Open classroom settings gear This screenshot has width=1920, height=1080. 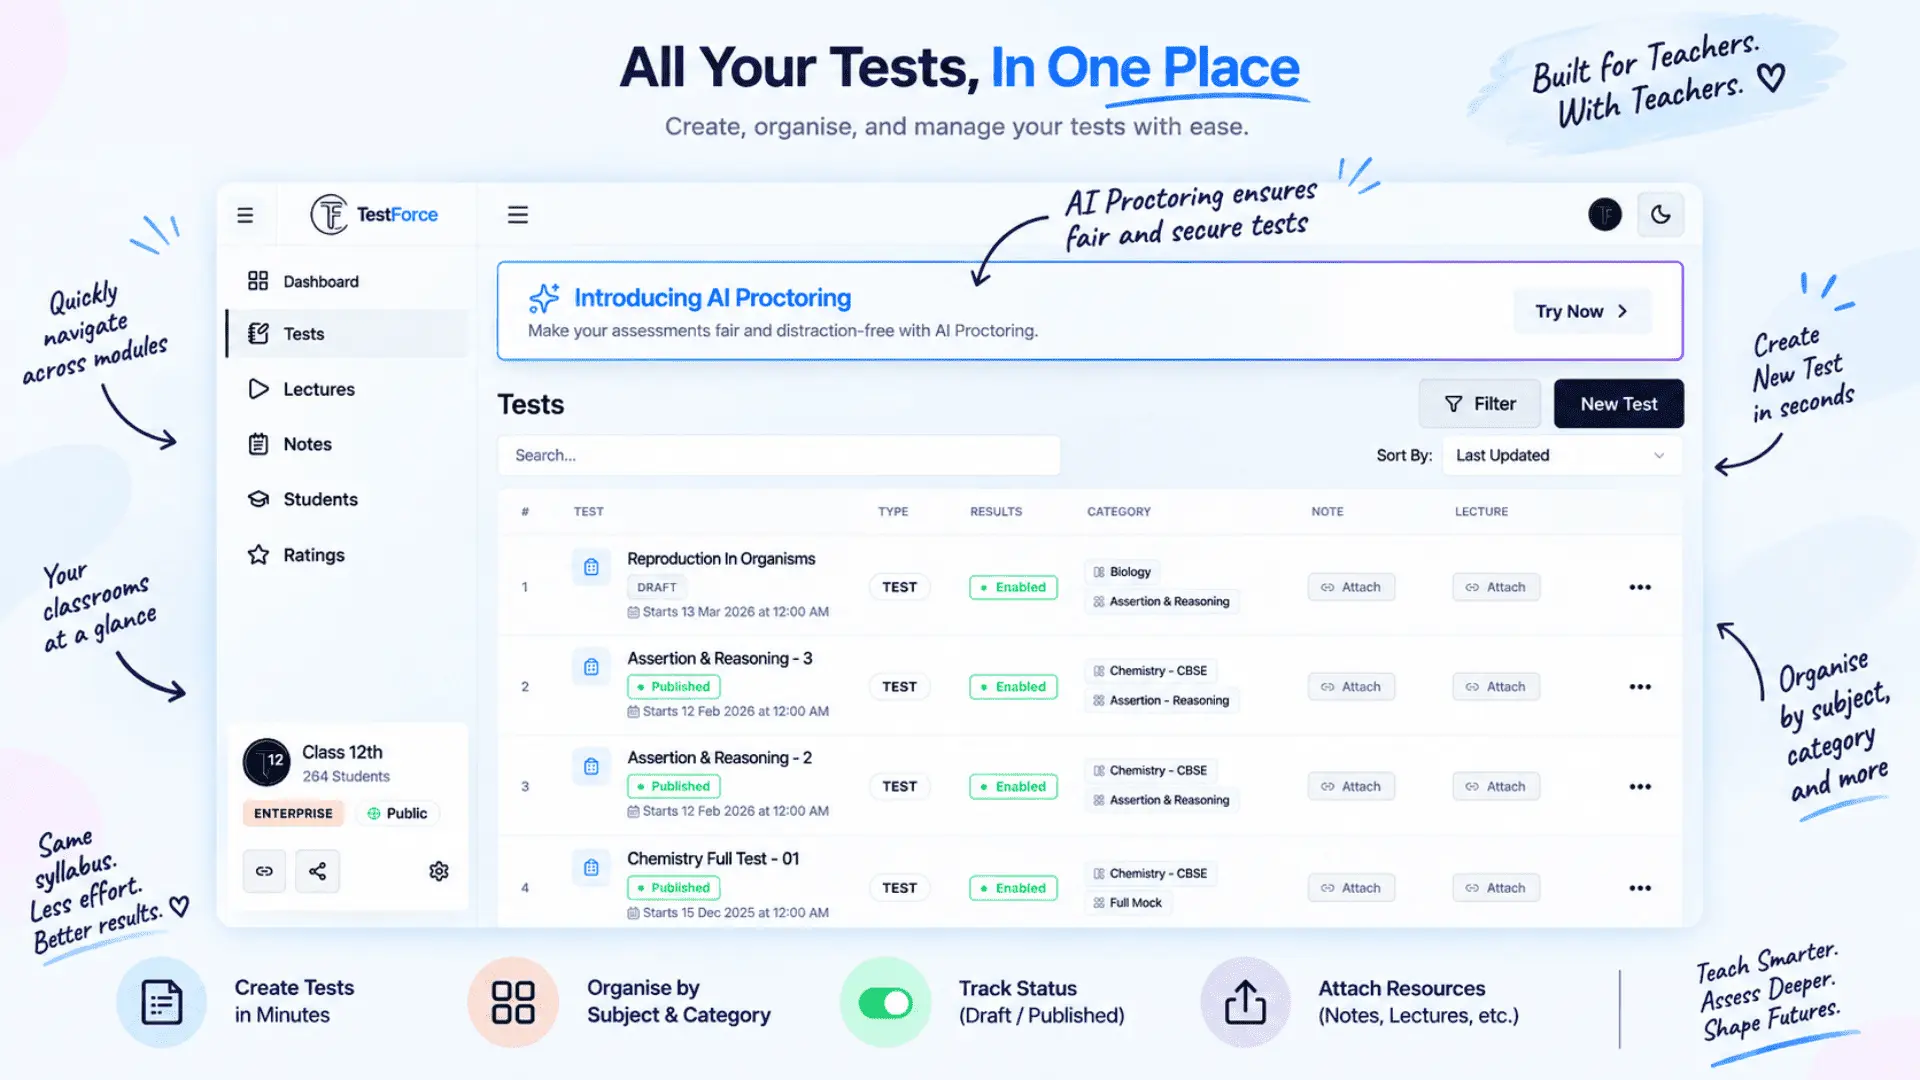[x=439, y=871]
